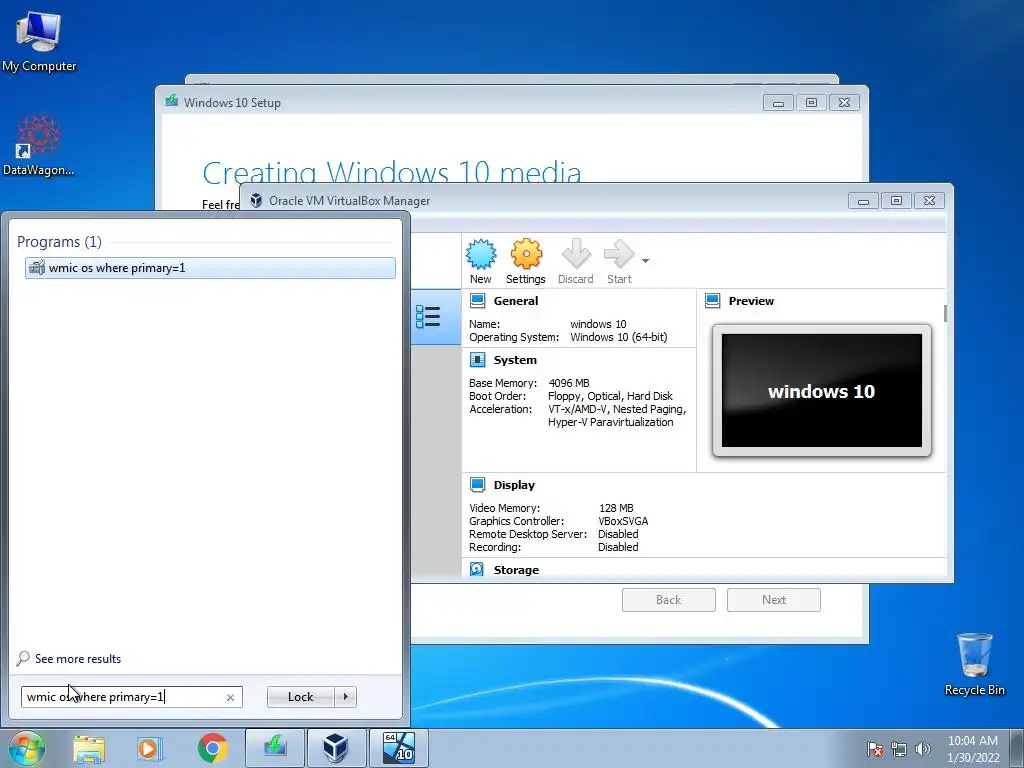Click the Programs (1) header
1024x768 pixels.
click(59, 242)
